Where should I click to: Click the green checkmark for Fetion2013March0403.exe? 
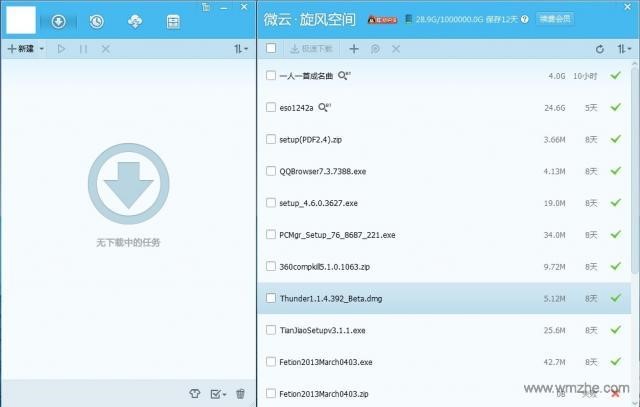[x=616, y=361]
